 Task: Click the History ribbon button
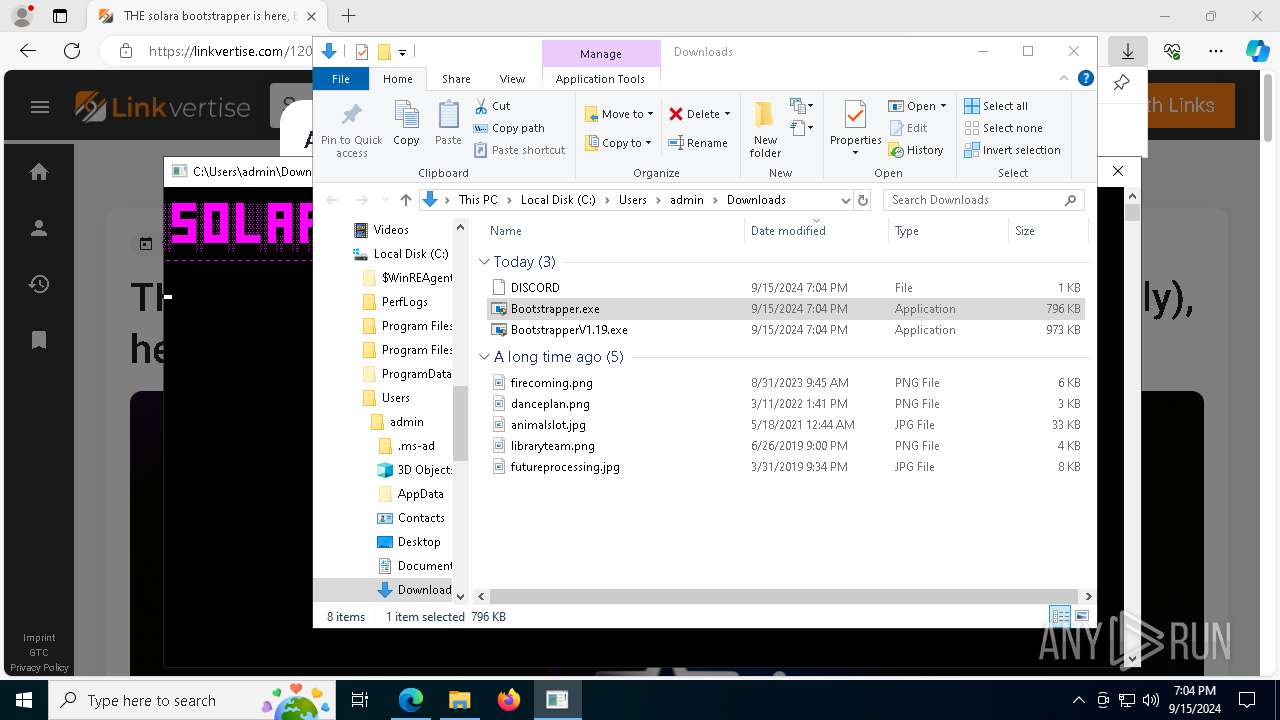916,150
